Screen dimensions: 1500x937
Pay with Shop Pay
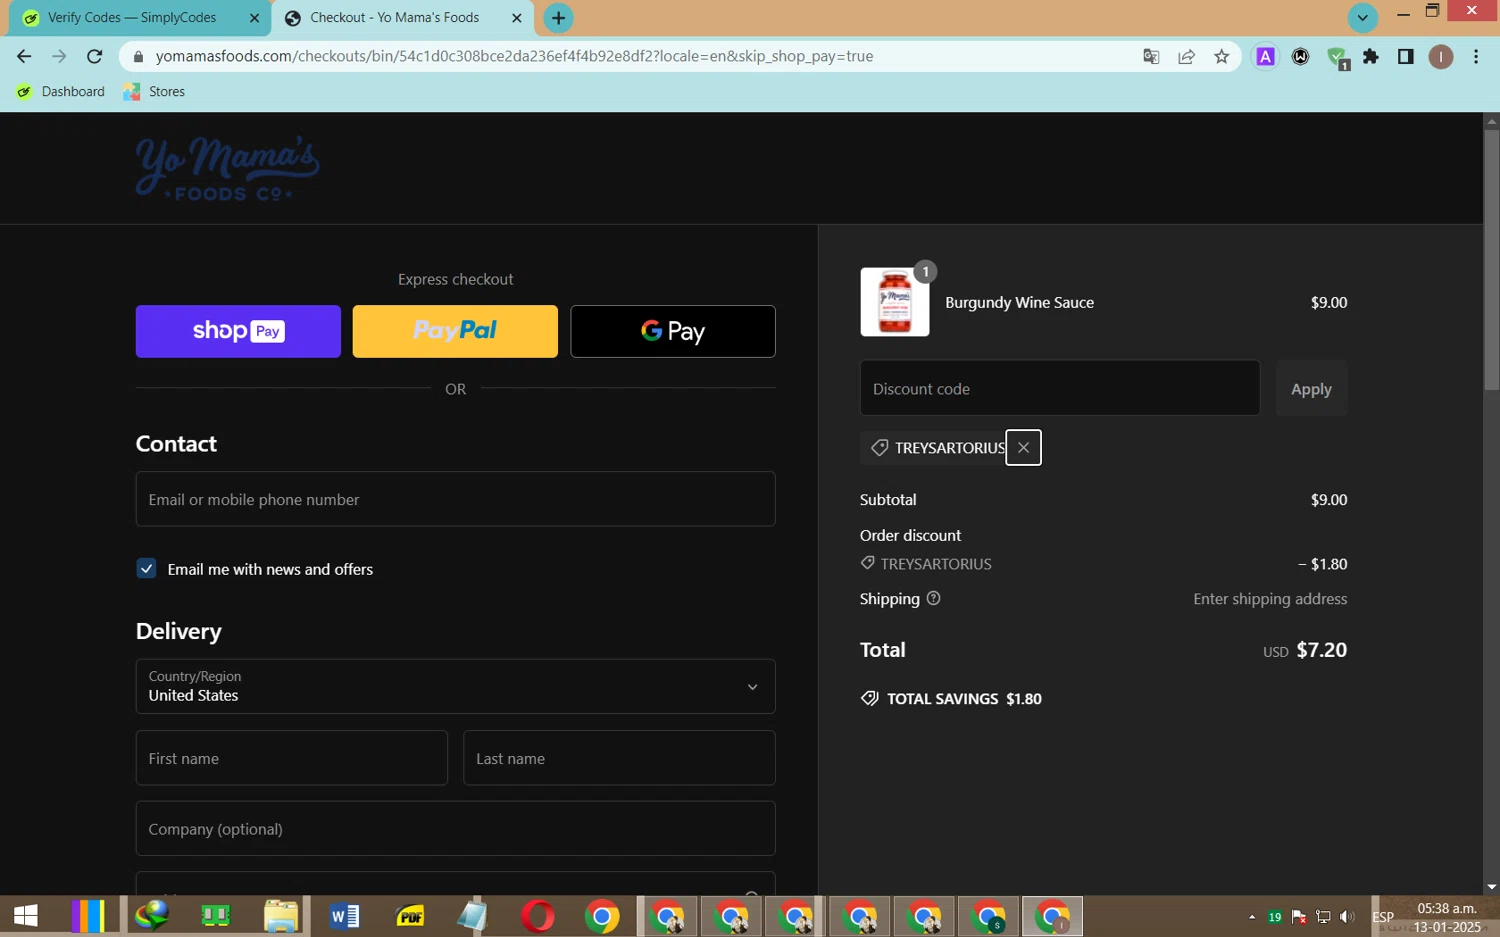coord(238,331)
